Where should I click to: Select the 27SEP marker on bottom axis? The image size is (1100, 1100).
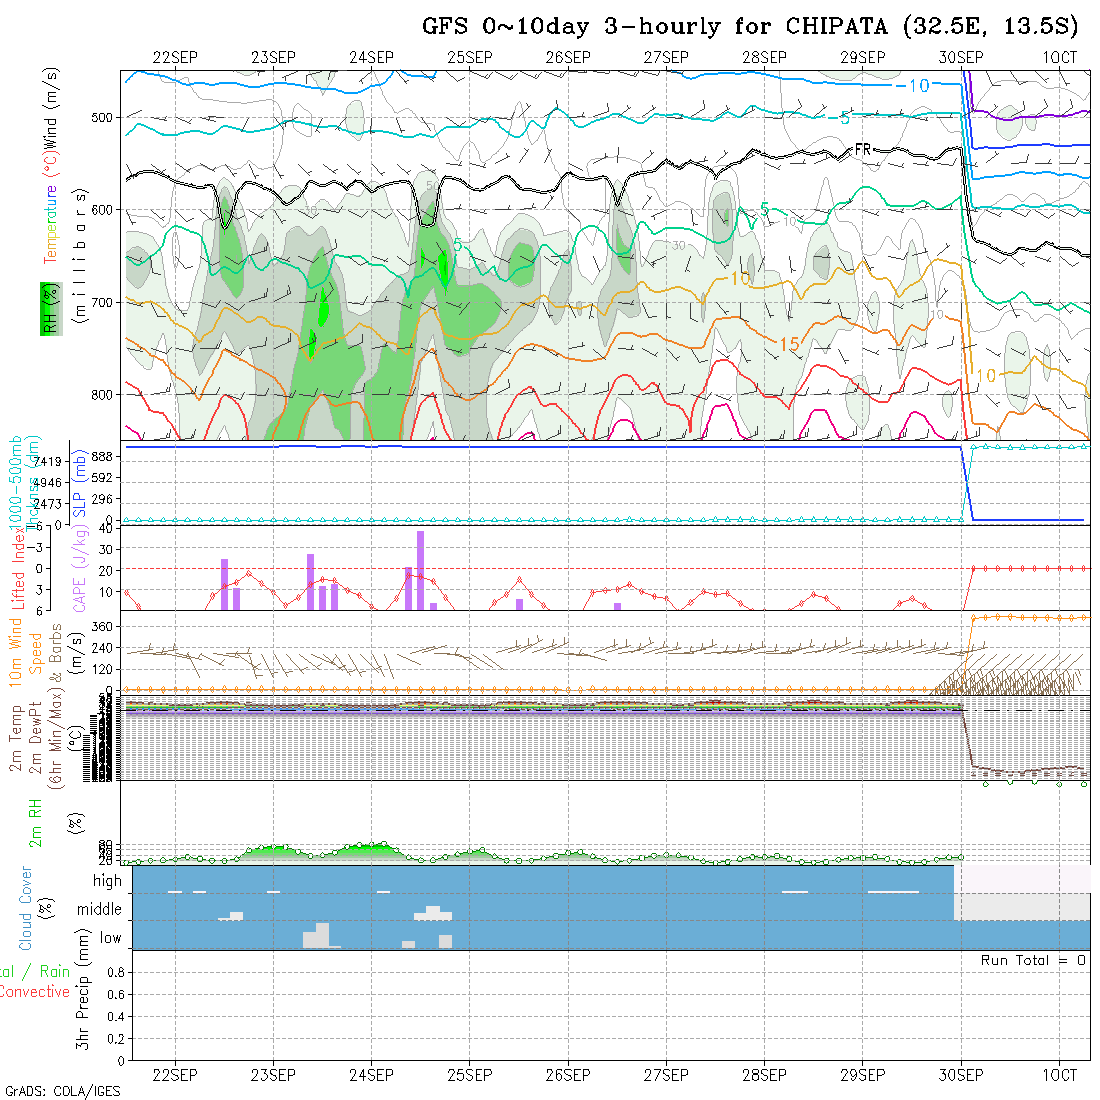(666, 1075)
